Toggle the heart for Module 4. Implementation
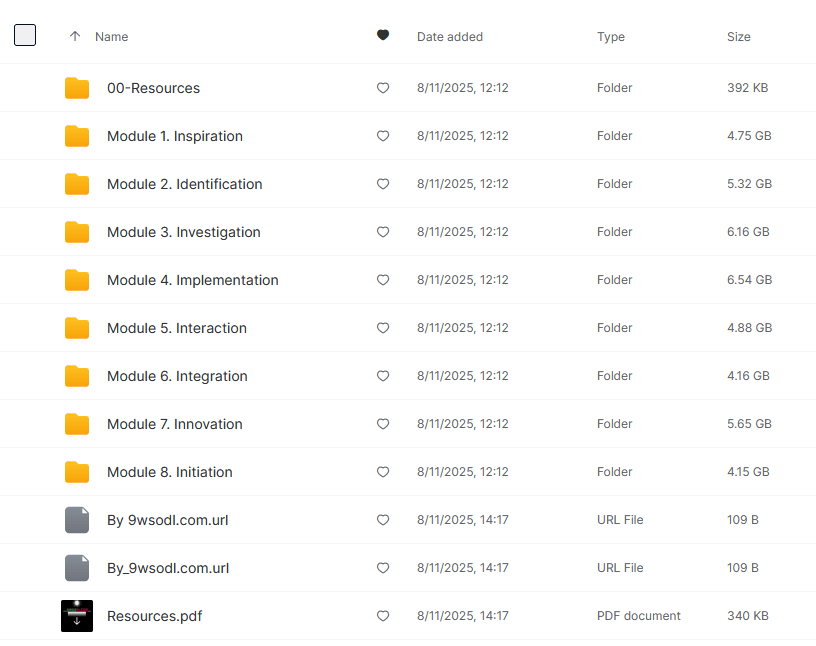Image resolution: width=816 pixels, height=646 pixels. (x=382, y=280)
